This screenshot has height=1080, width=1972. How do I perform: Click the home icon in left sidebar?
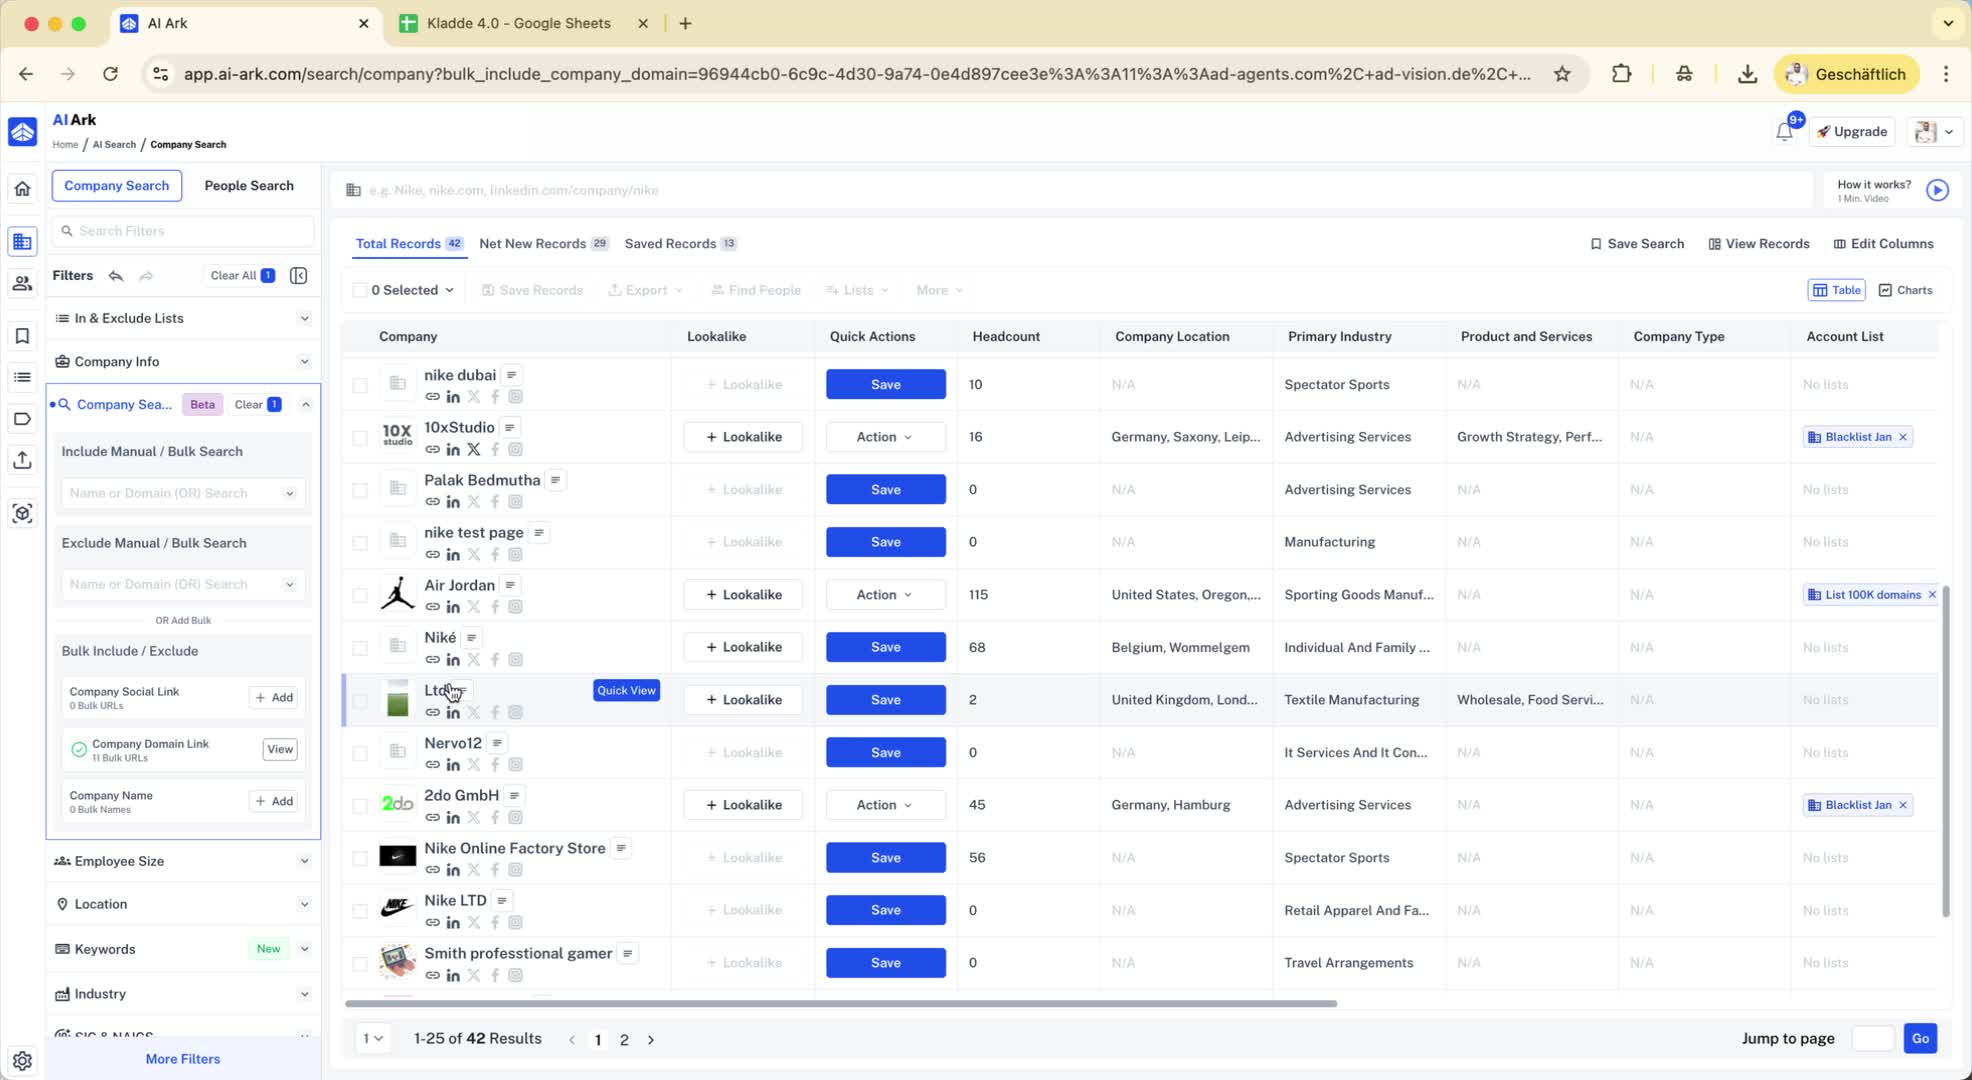22,188
